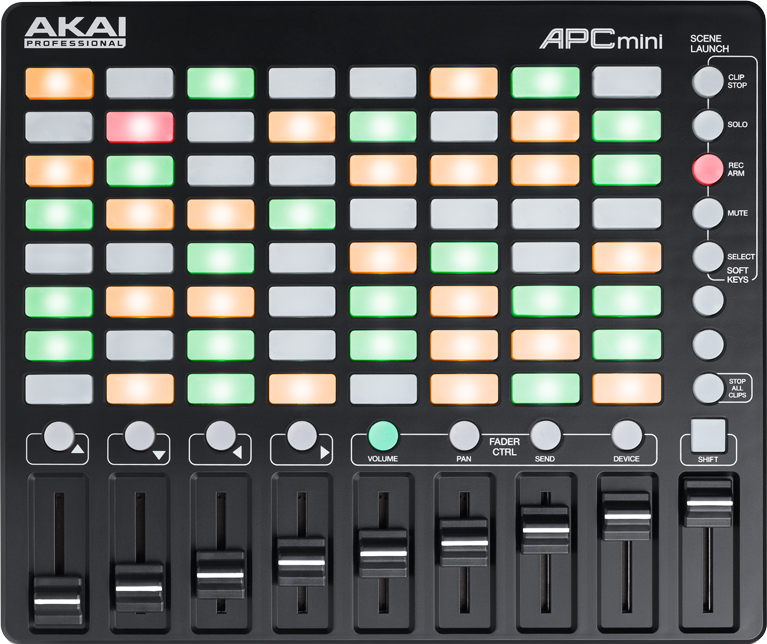Click the second fader cap under down arrow
This screenshot has width=767, height=644.
pyautogui.click(x=139, y=588)
